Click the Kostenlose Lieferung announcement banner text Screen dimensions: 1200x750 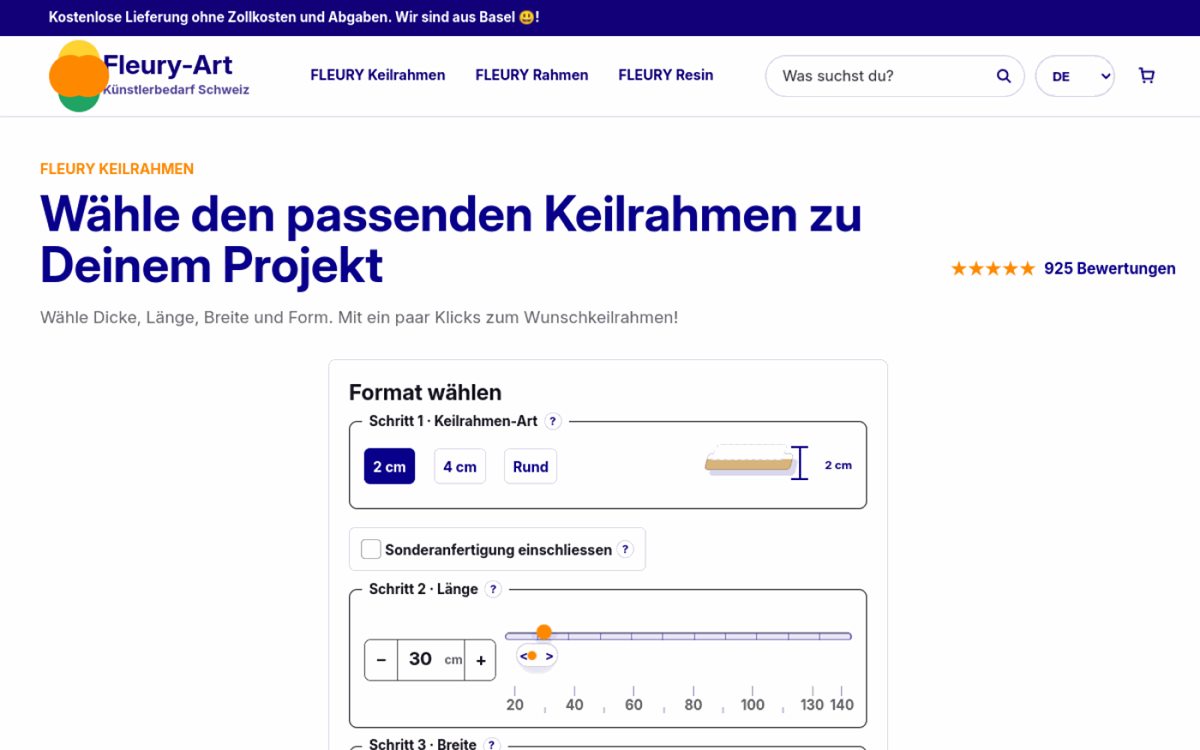coord(294,18)
